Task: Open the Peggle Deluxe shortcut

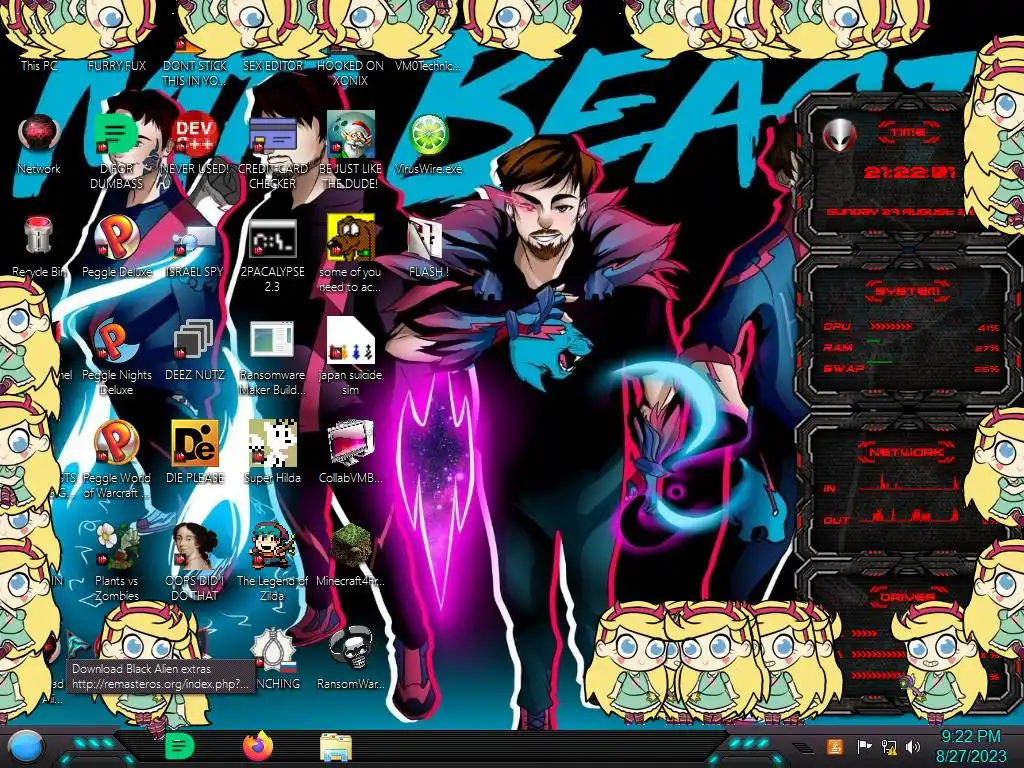Action: click(x=116, y=237)
